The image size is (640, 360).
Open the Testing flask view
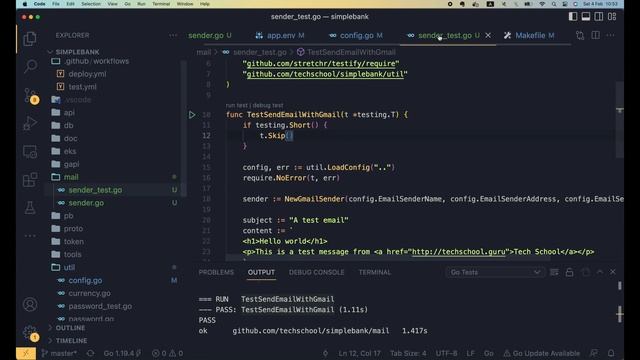point(30,208)
